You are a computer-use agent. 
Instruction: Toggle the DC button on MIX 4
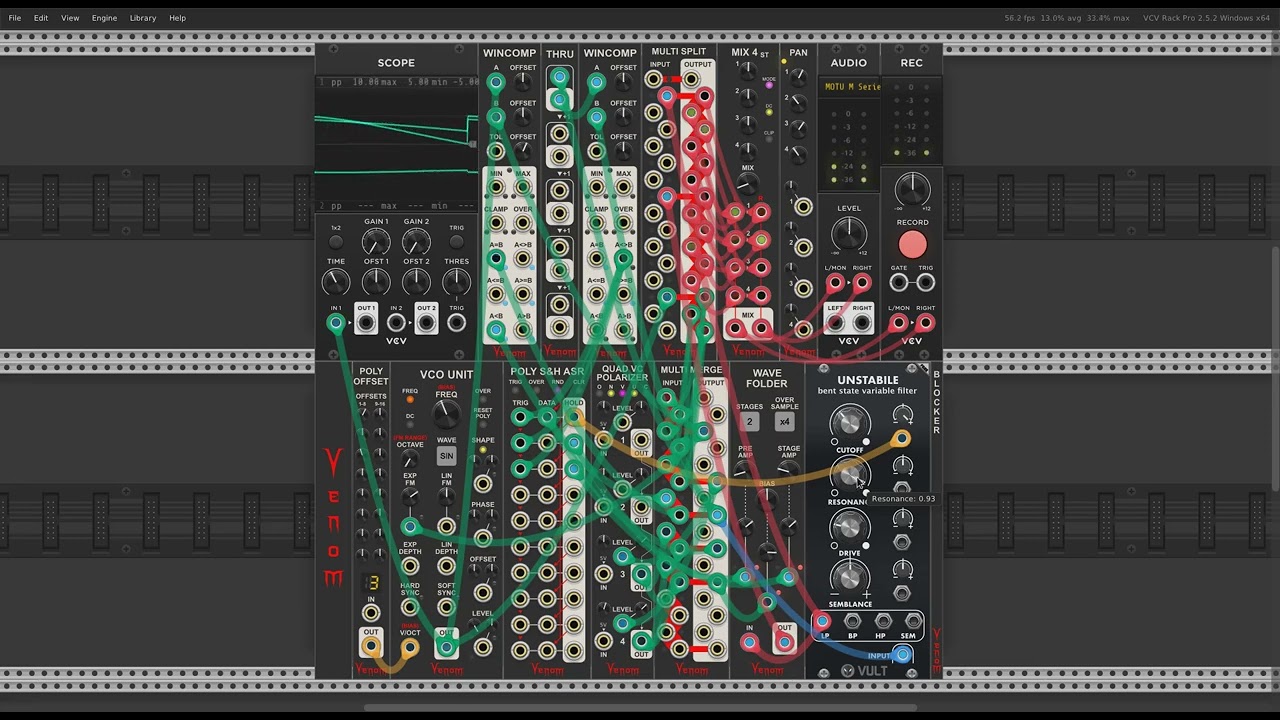(769, 113)
